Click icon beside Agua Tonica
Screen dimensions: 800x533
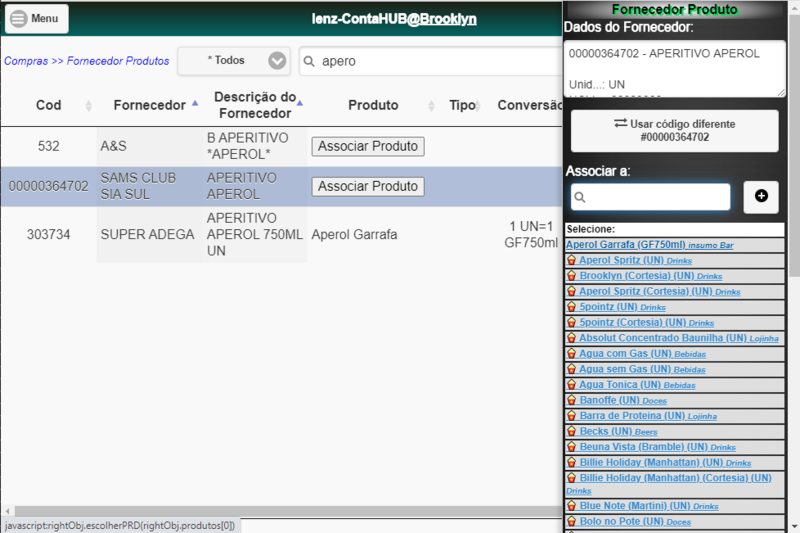tap(571, 385)
